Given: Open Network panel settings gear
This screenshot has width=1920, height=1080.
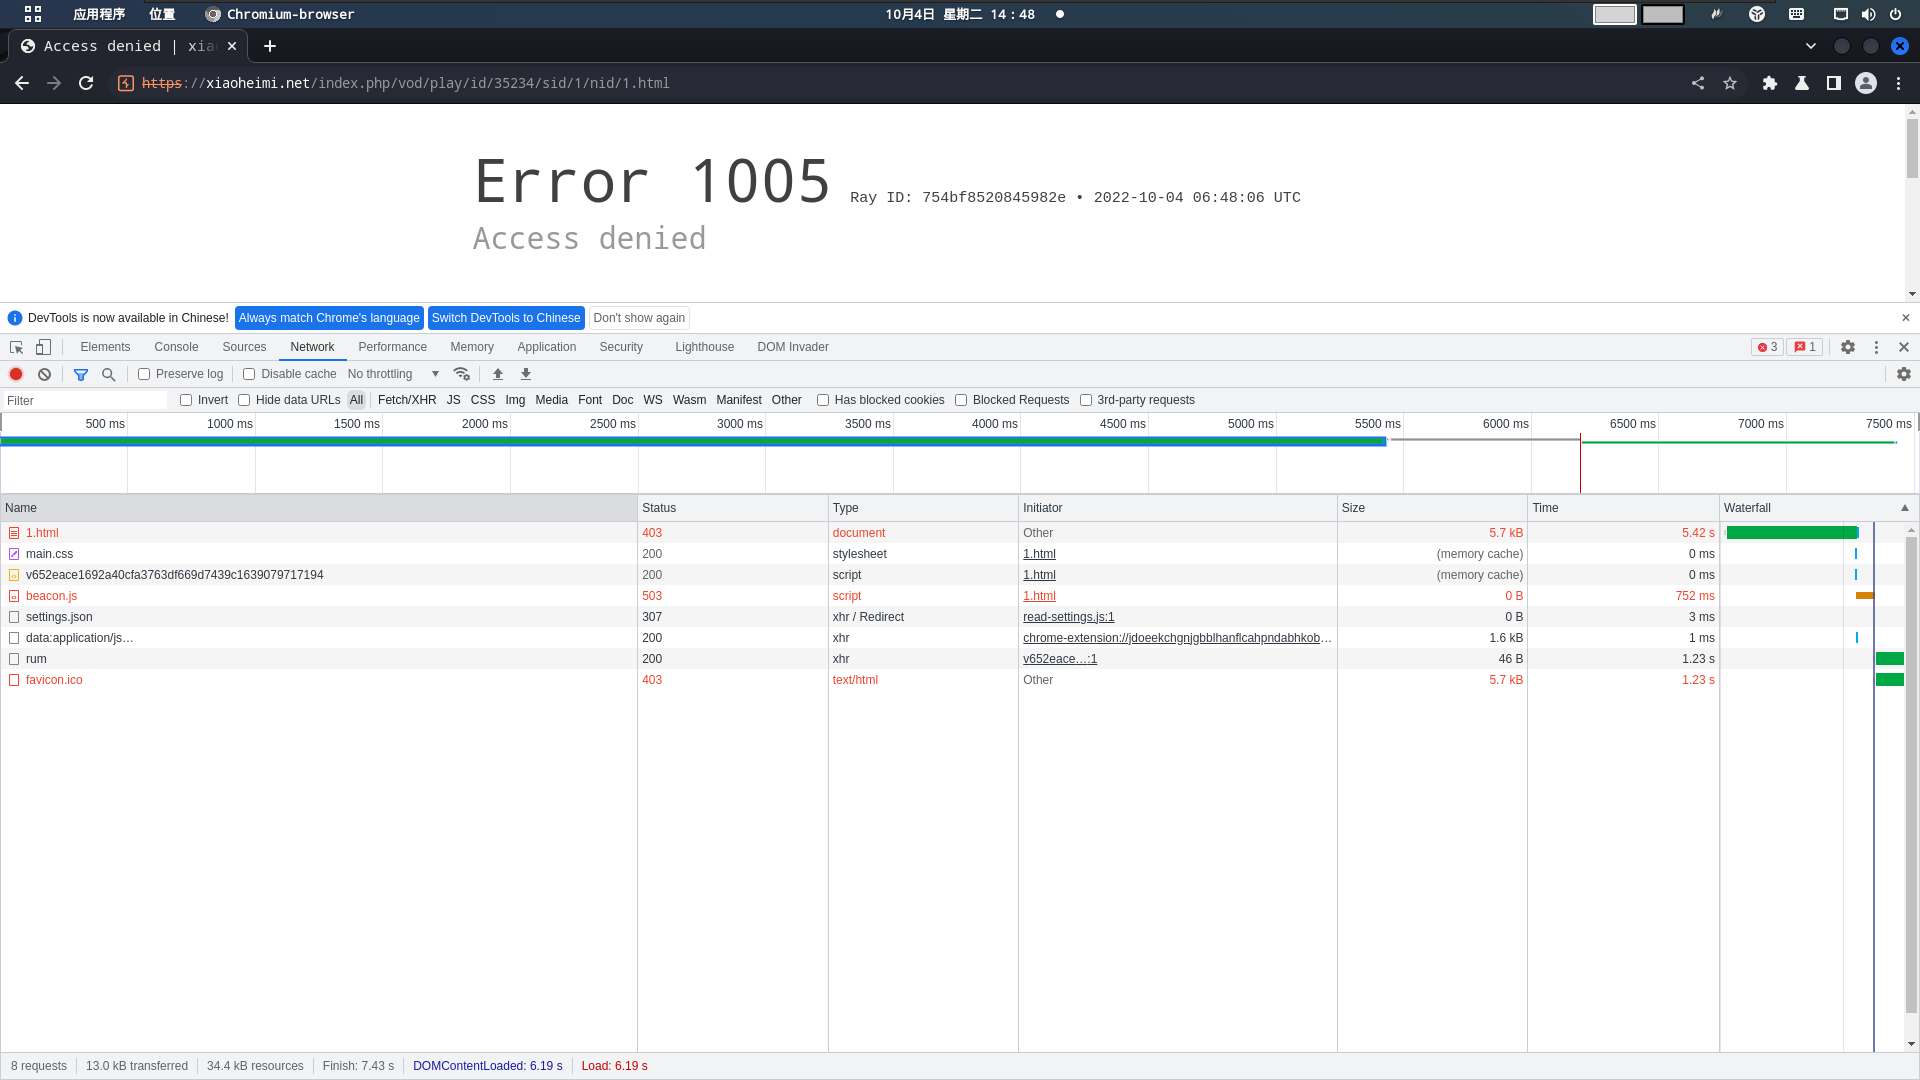Looking at the screenshot, I should coord(1904,374).
